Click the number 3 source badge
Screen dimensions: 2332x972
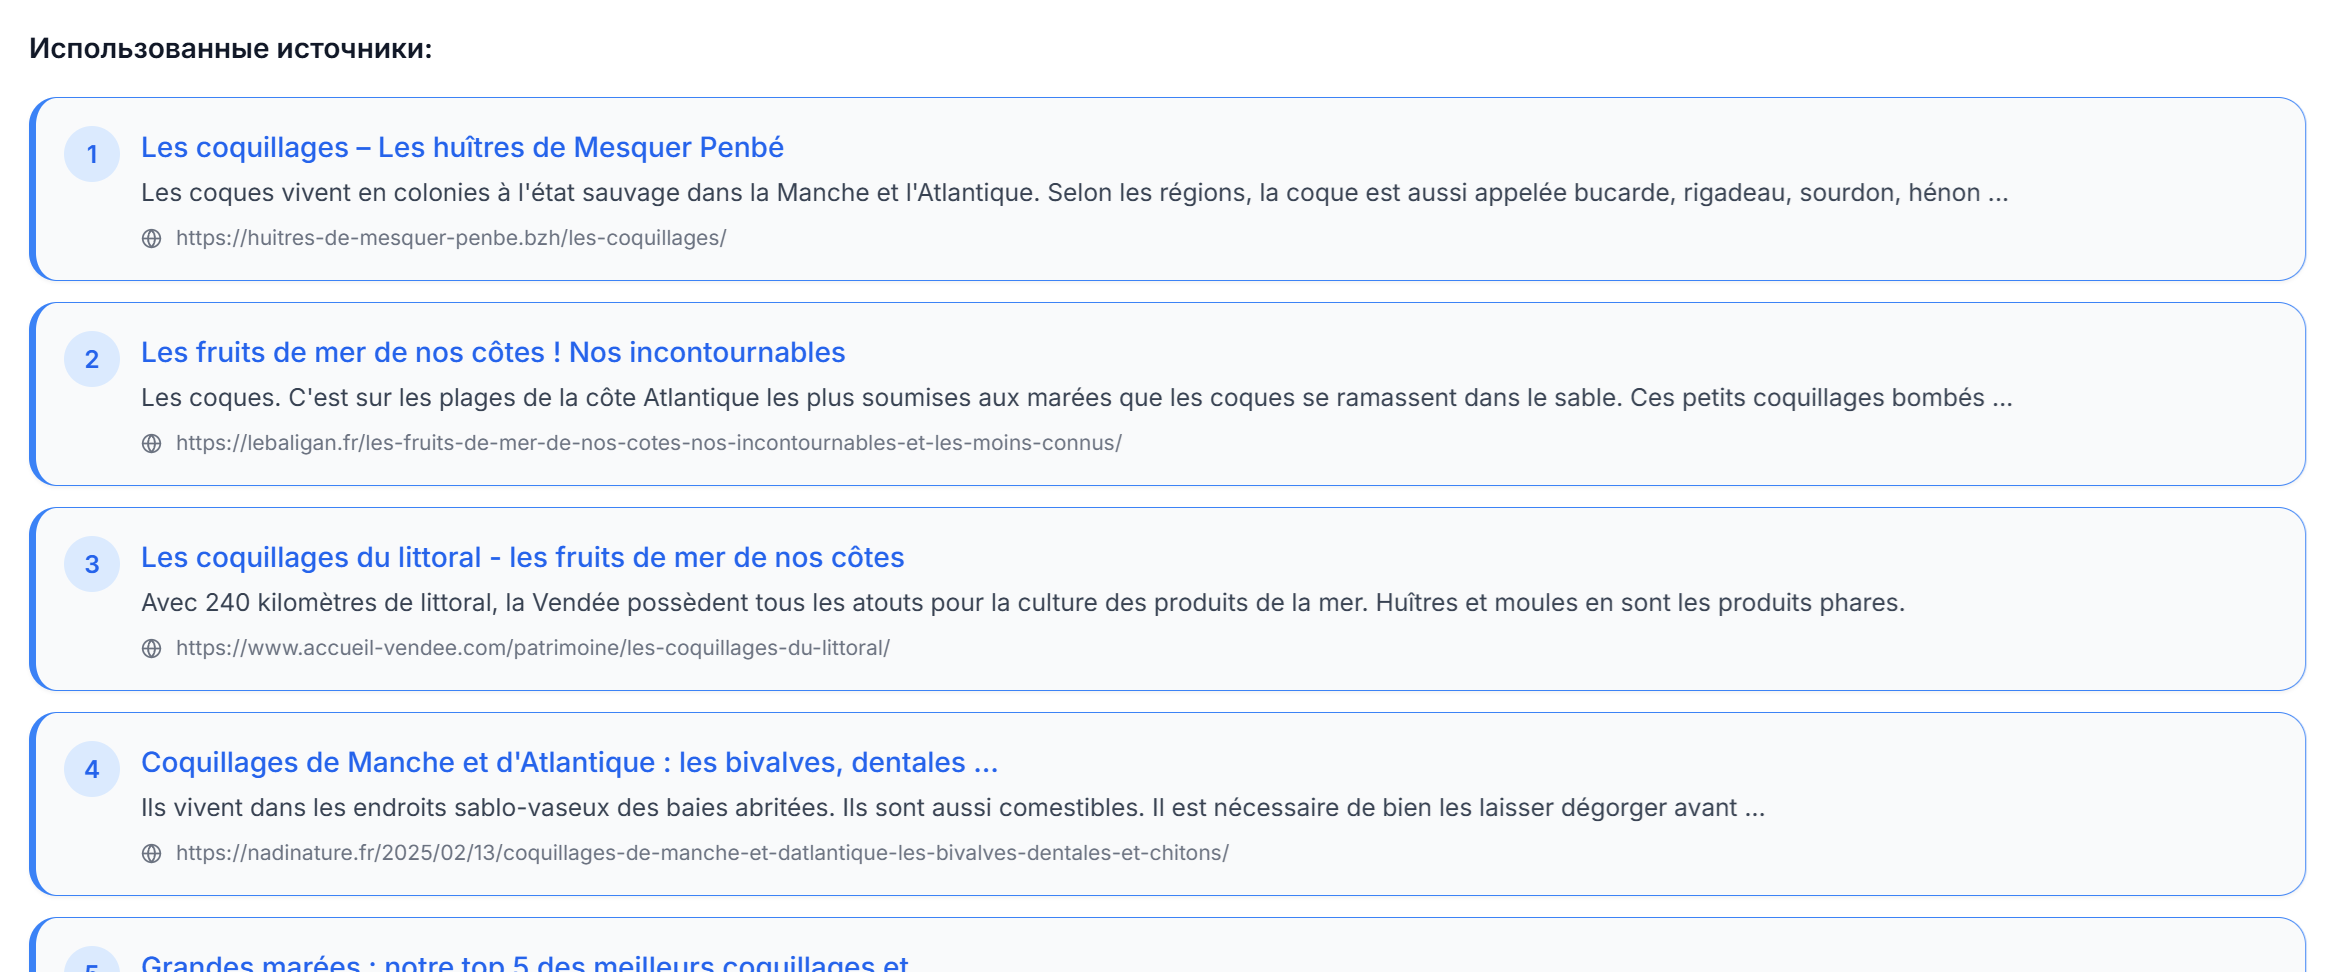click(x=92, y=564)
